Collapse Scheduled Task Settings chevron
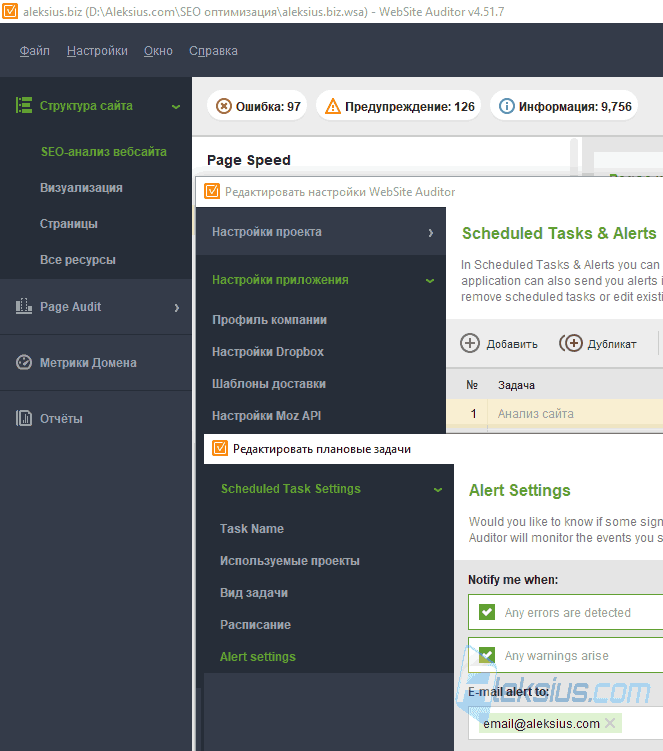 coord(438,489)
